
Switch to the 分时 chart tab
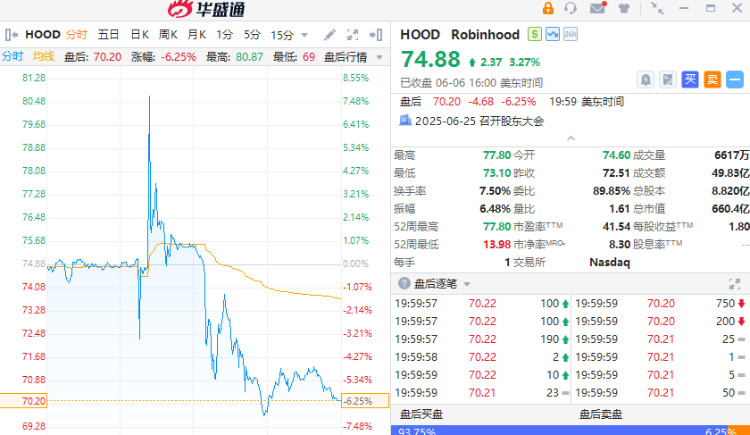pyautogui.click(x=77, y=34)
